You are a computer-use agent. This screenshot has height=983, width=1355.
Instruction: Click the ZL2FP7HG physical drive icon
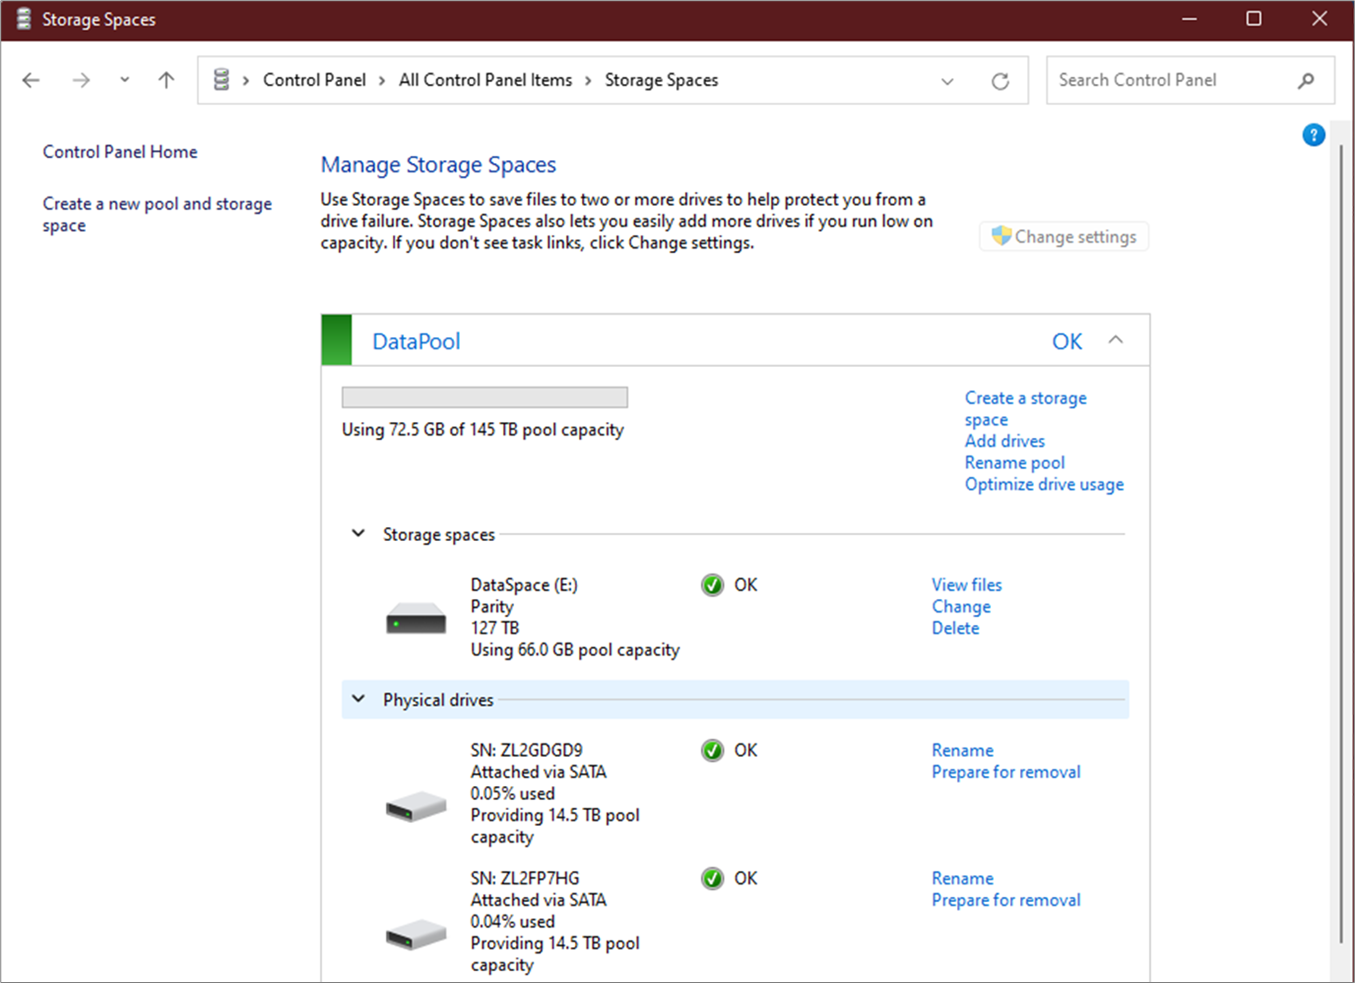click(x=416, y=934)
